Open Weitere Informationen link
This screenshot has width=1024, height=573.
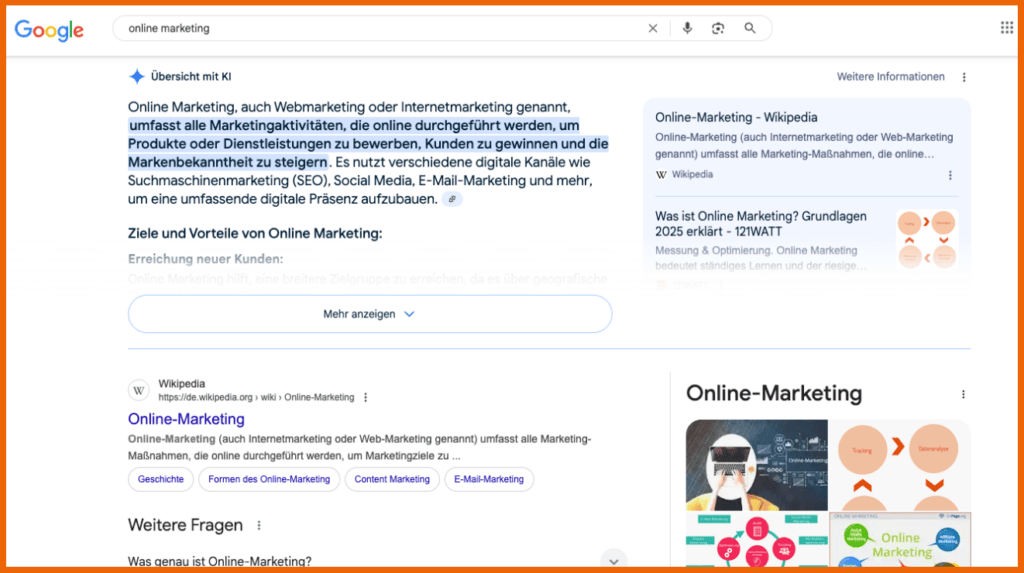tap(891, 76)
